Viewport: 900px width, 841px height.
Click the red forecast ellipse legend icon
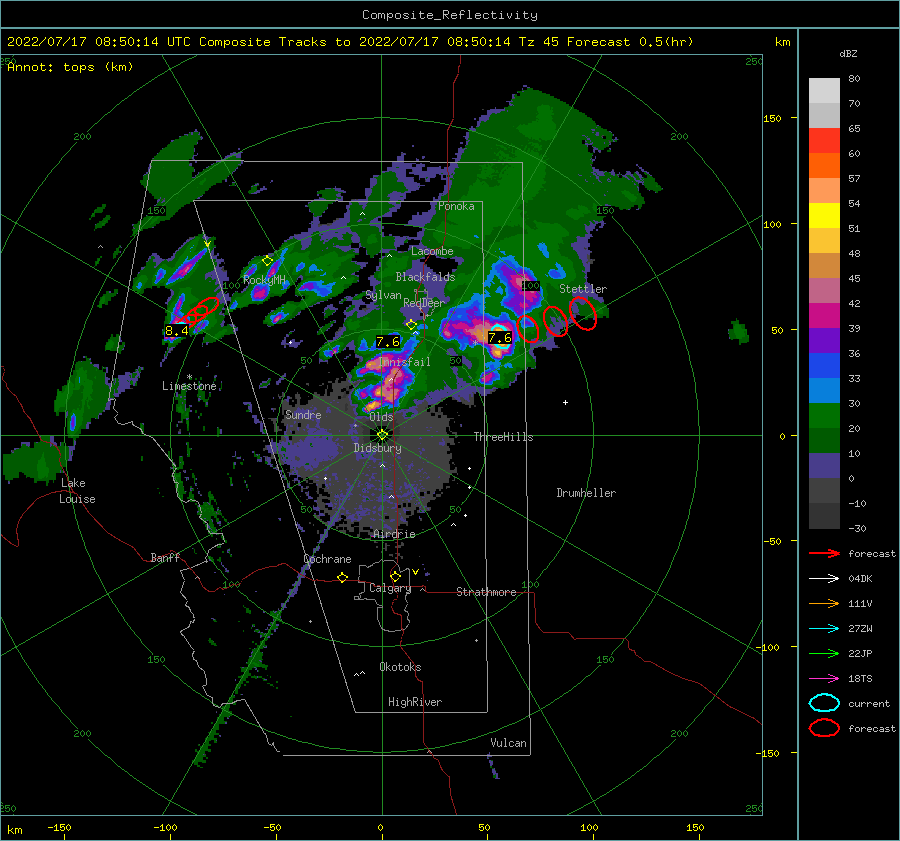point(824,728)
